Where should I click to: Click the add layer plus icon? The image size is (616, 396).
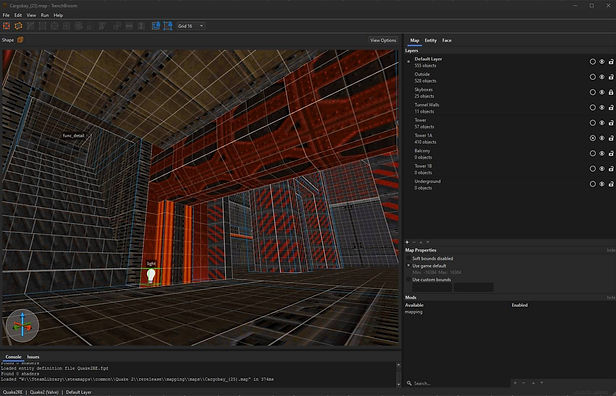[407, 242]
